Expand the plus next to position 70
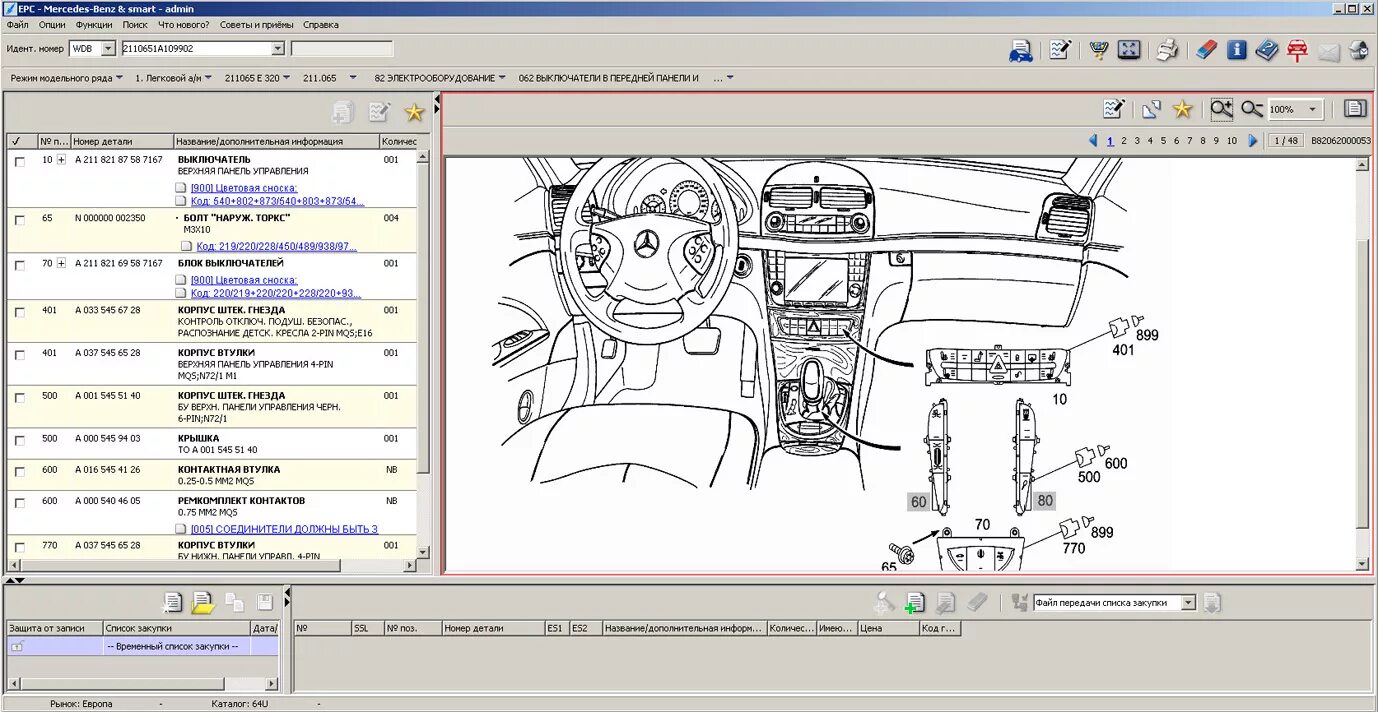The width and height of the screenshot is (1378, 712). point(61,263)
